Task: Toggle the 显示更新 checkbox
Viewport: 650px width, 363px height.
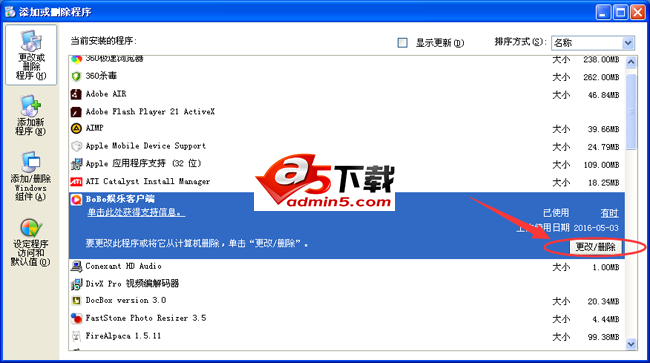Action: [x=402, y=43]
